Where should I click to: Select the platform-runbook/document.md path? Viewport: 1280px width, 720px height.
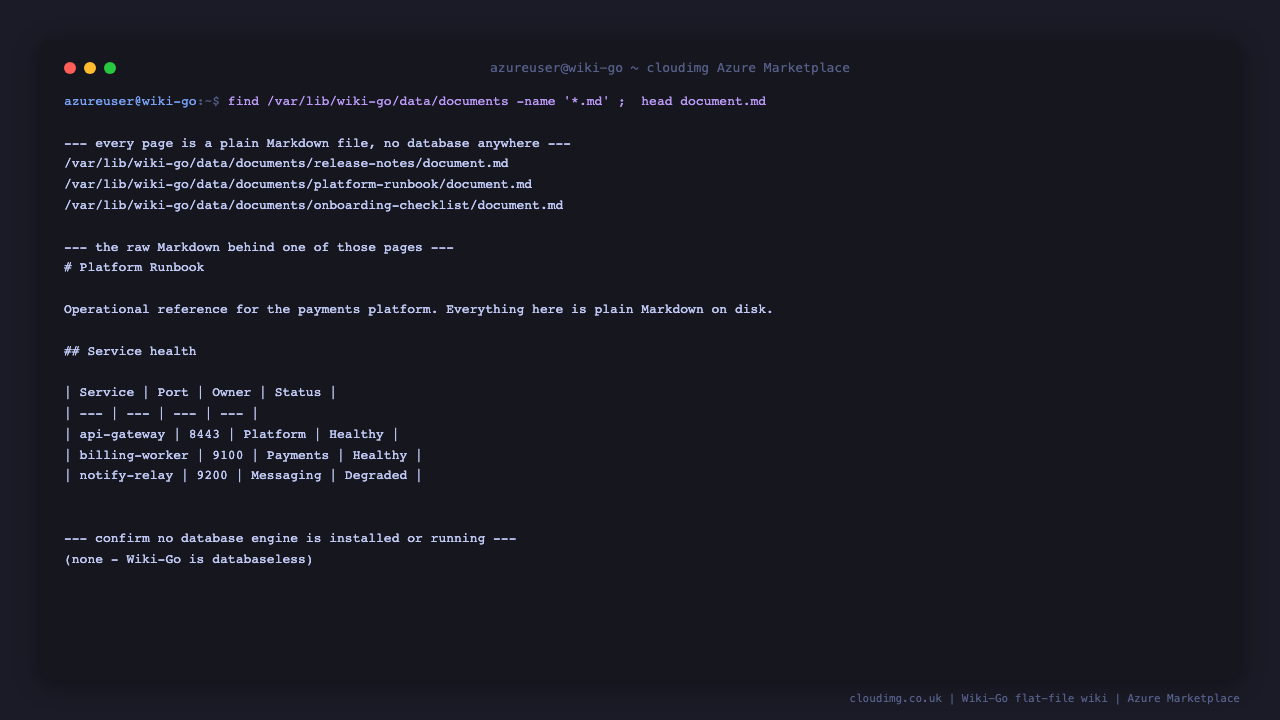pyautogui.click(x=298, y=185)
